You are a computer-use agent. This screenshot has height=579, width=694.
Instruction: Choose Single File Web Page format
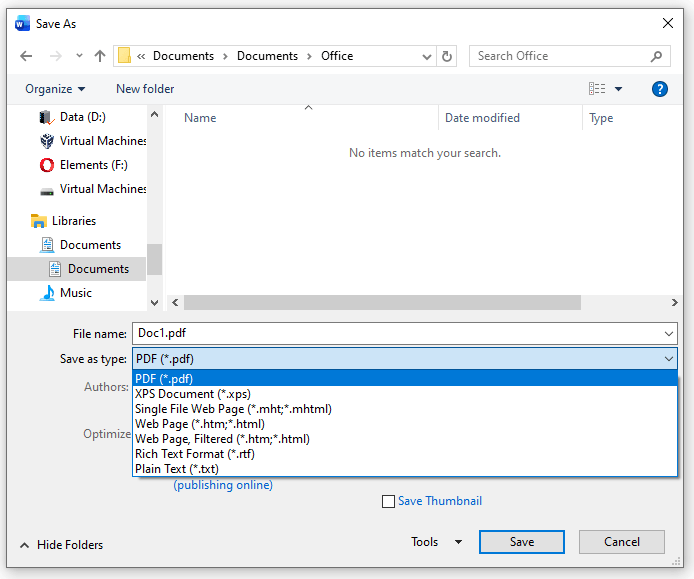tap(405, 409)
